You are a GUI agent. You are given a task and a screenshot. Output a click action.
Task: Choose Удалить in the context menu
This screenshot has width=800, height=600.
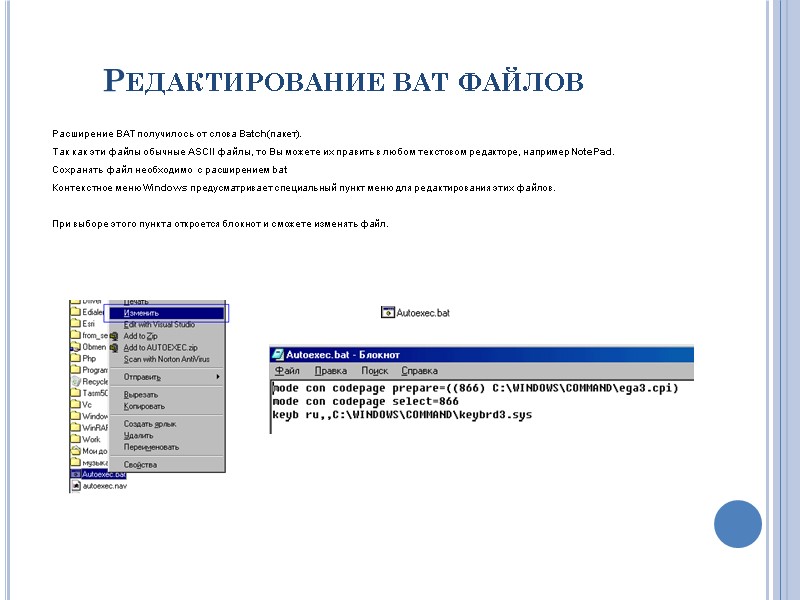click(x=138, y=436)
